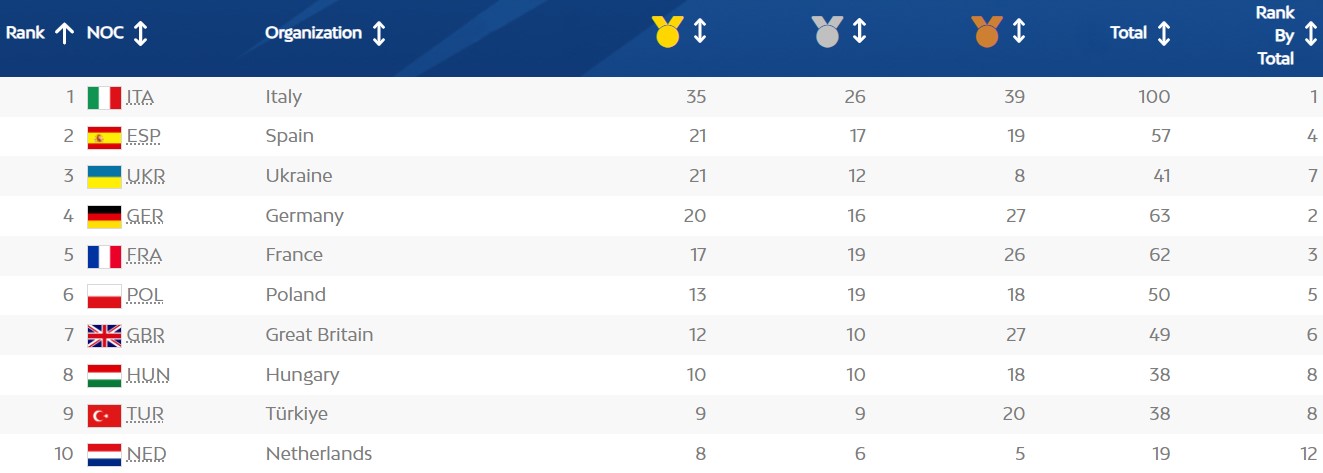
Task: Click the Germany flag icon
Action: [x=104, y=216]
